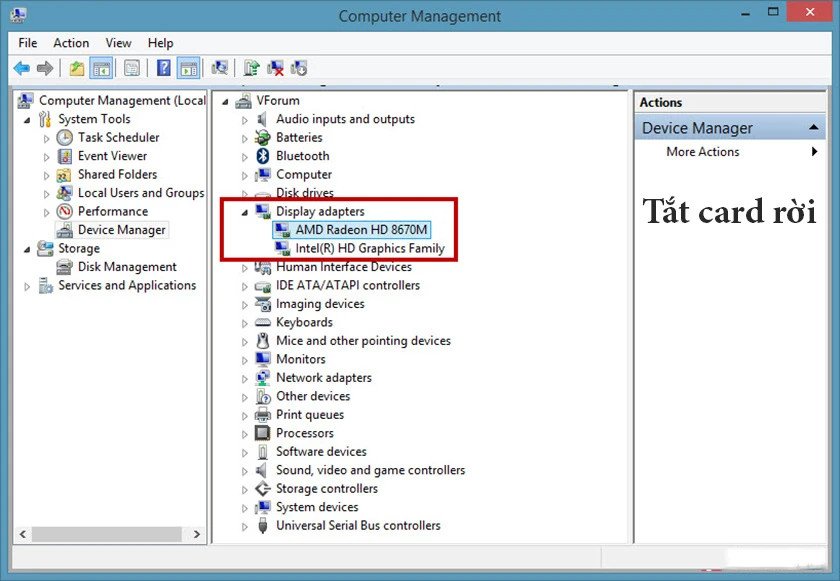Collapse the Display adapters category
Screen dimensions: 840x581
(x=244, y=211)
